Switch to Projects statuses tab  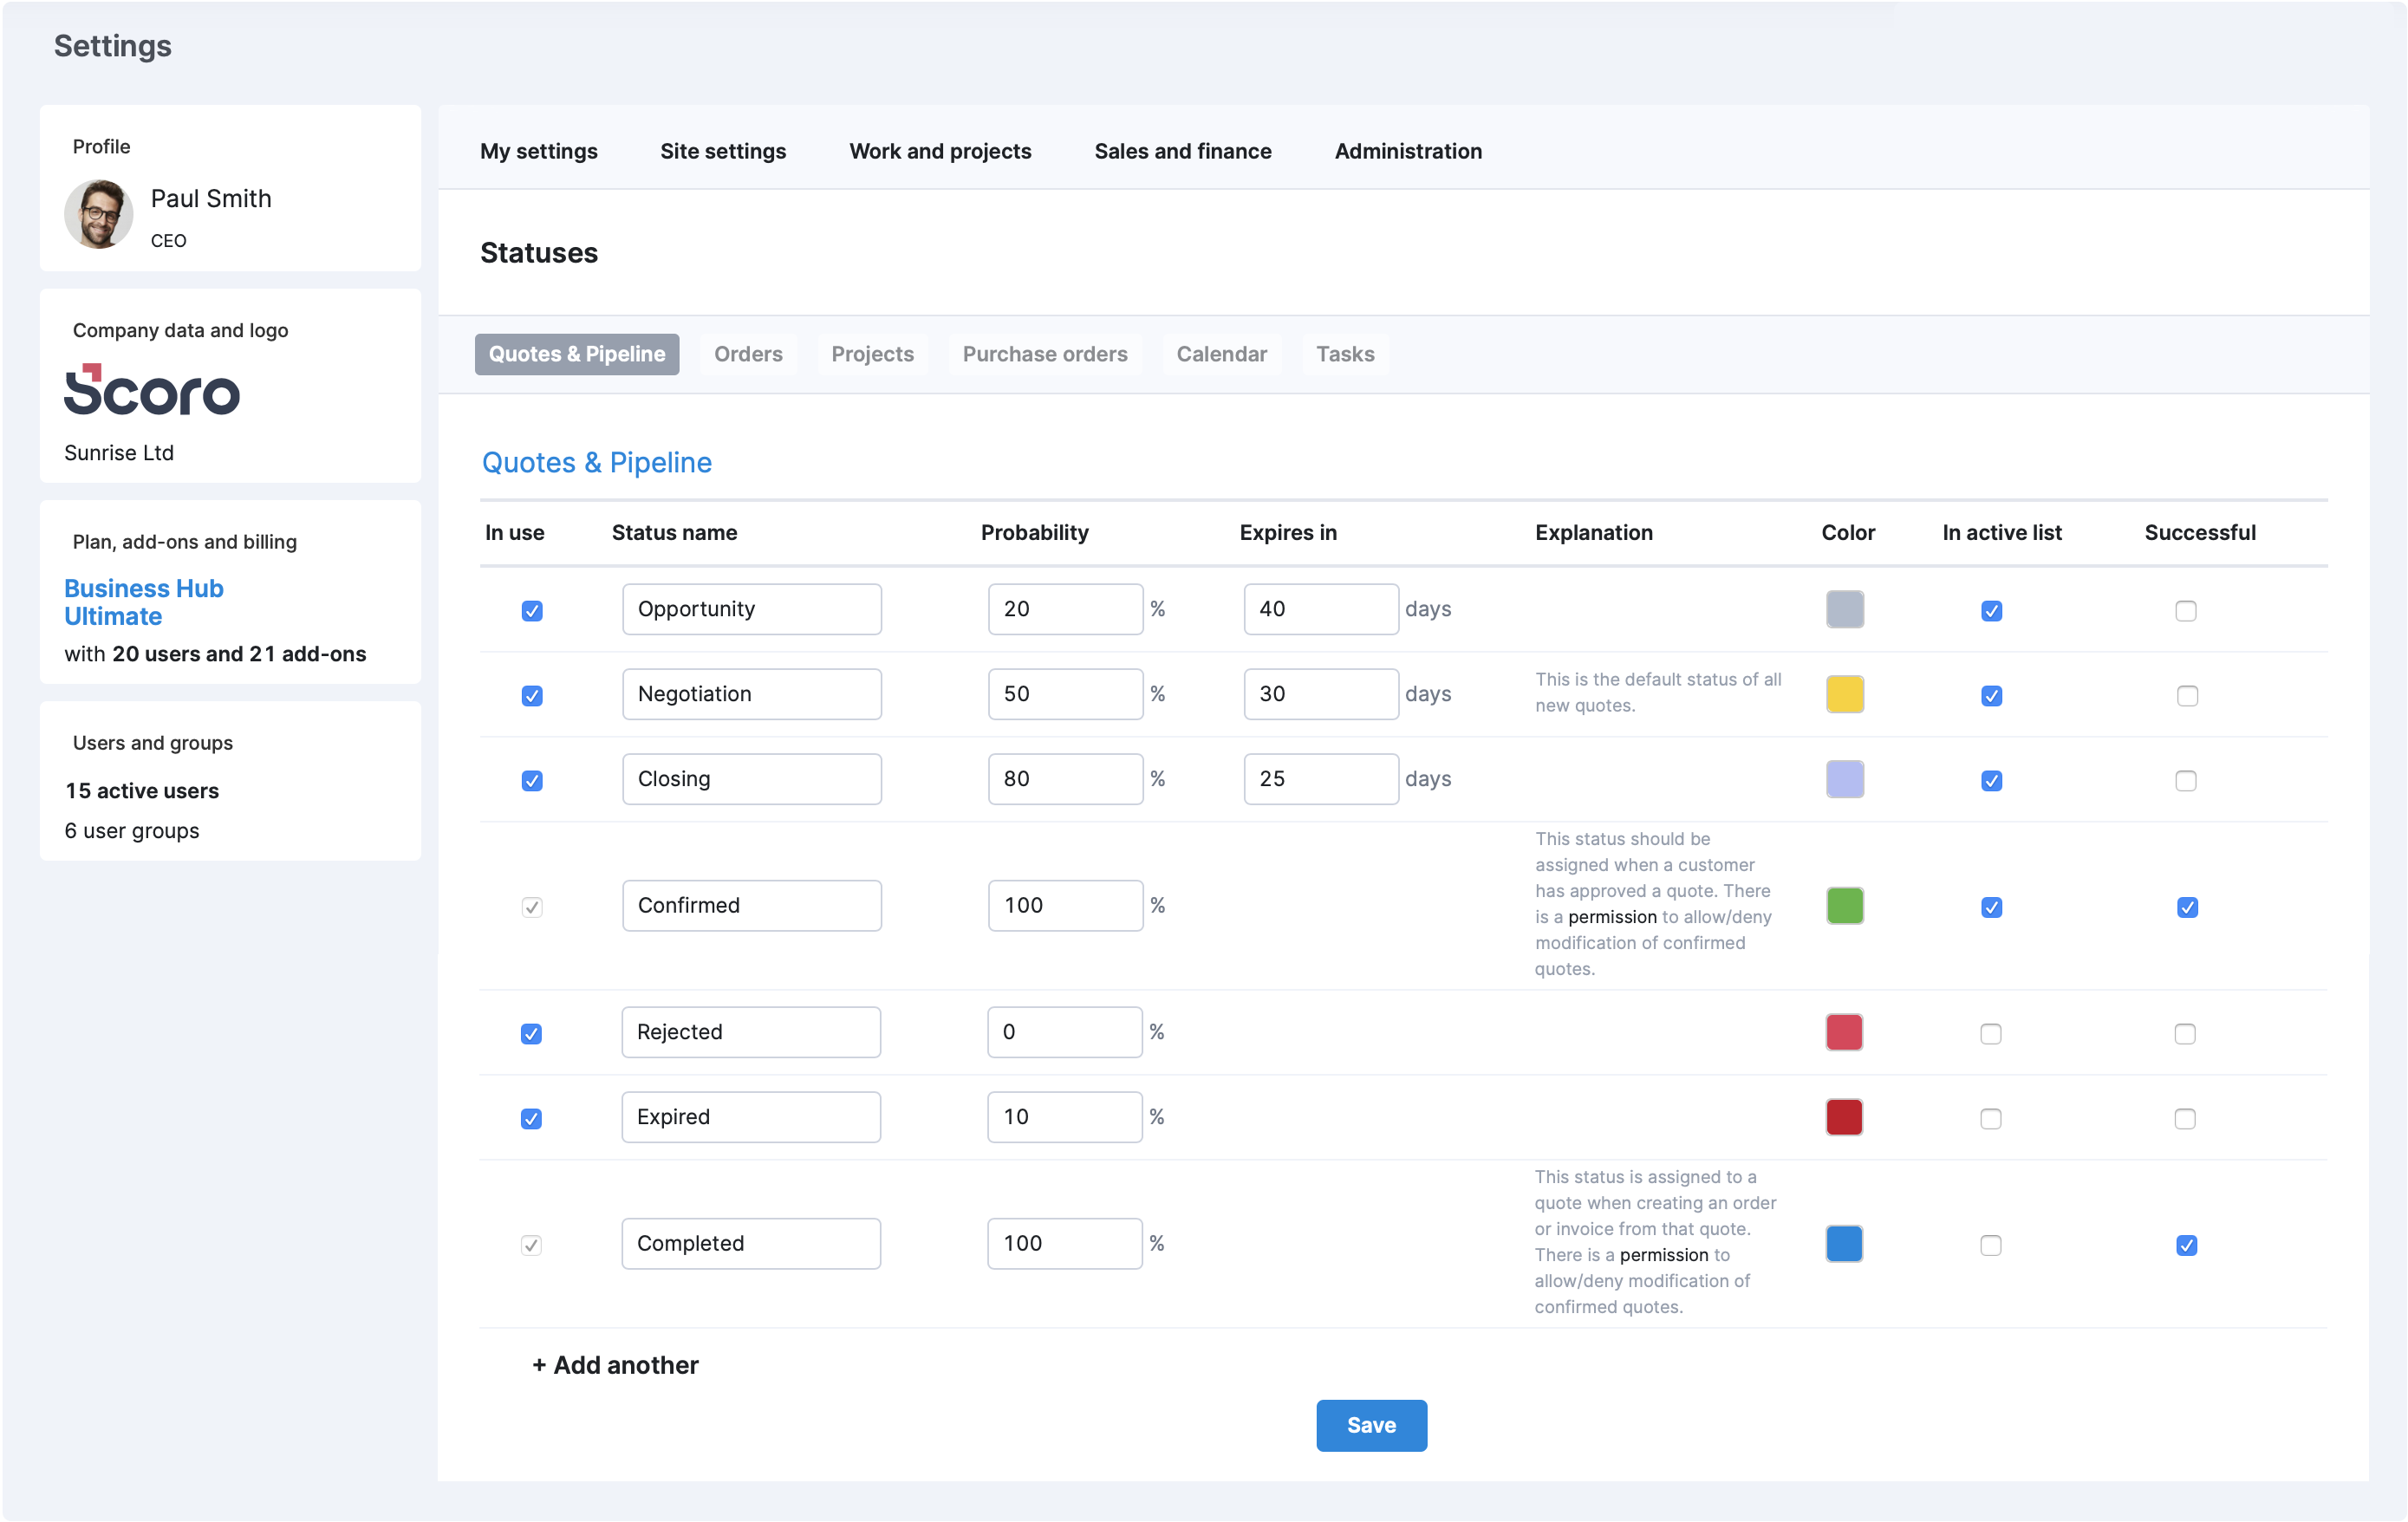pyautogui.click(x=872, y=354)
